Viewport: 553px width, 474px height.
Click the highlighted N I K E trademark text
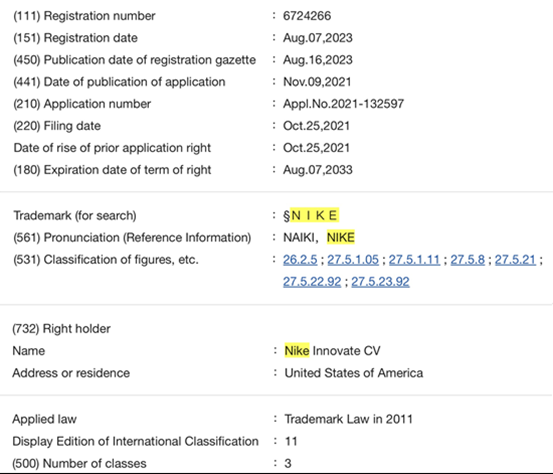tap(315, 215)
